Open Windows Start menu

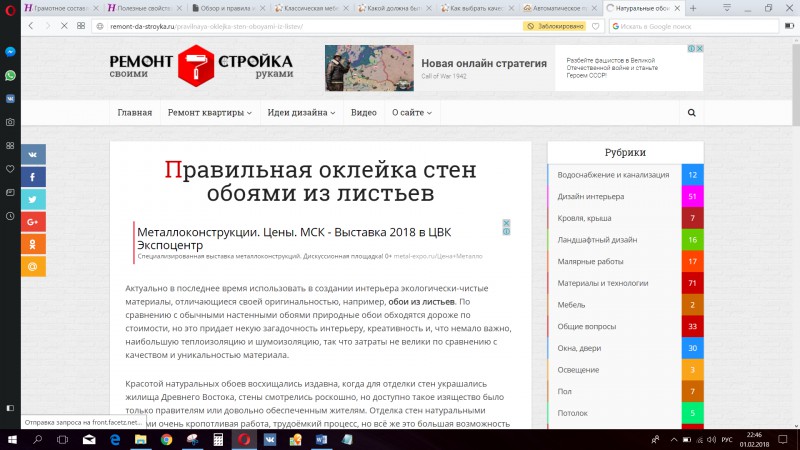[x=12, y=439]
